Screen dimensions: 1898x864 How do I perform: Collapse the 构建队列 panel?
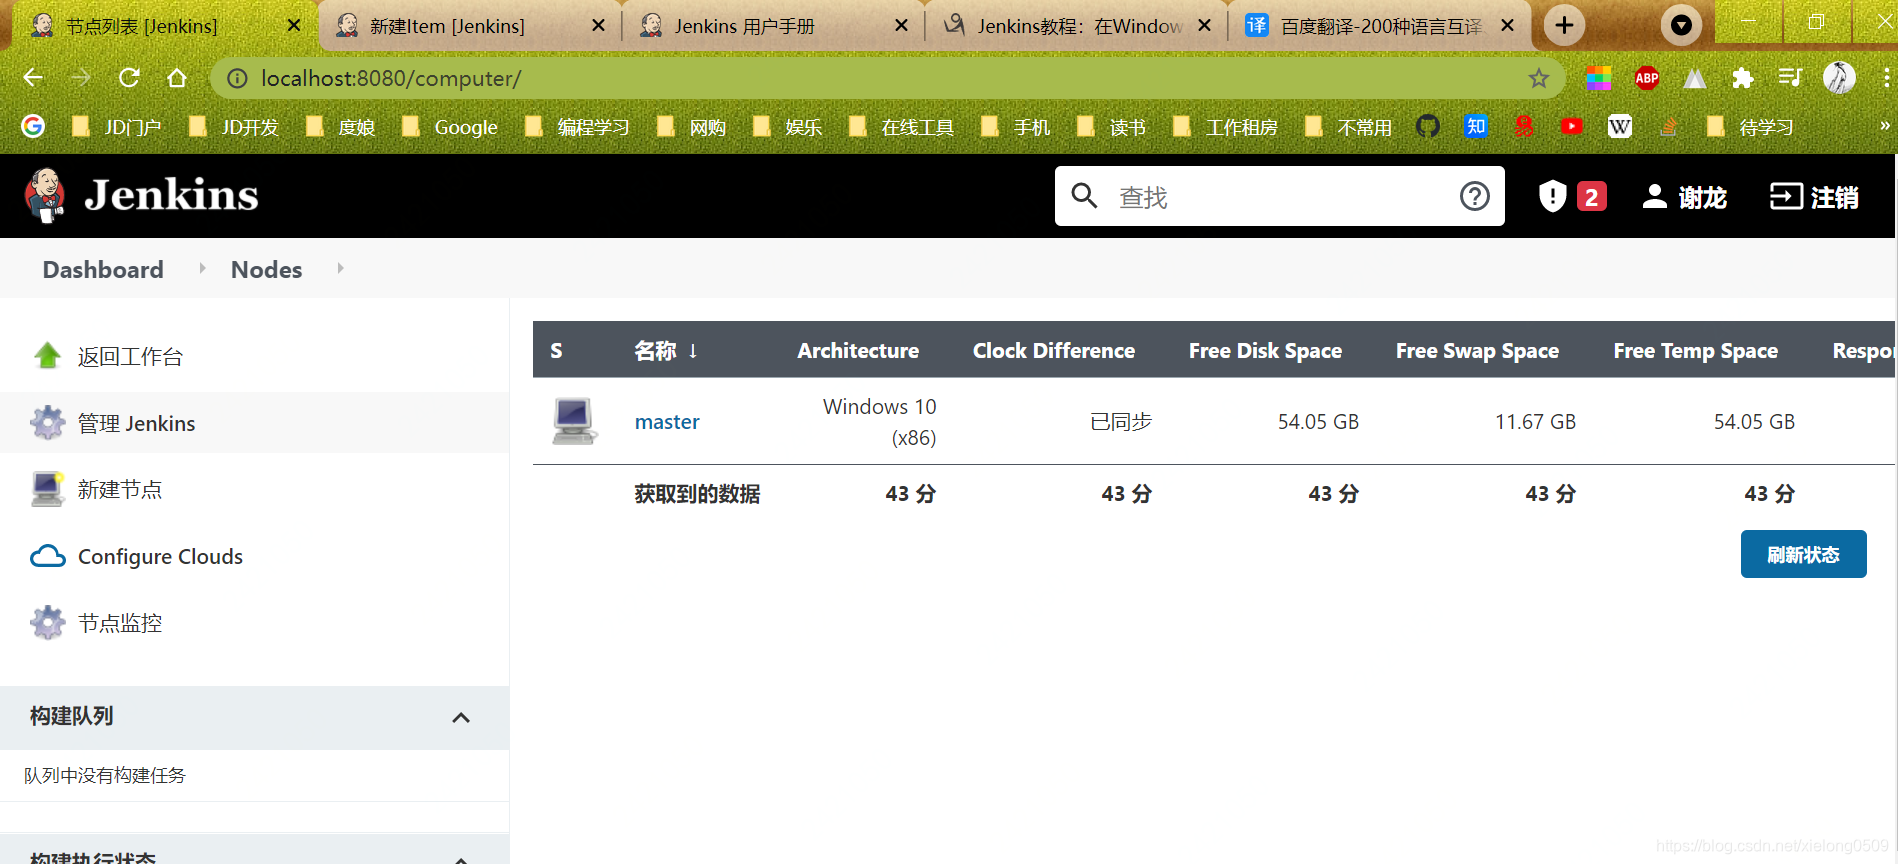[x=461, y=717]
